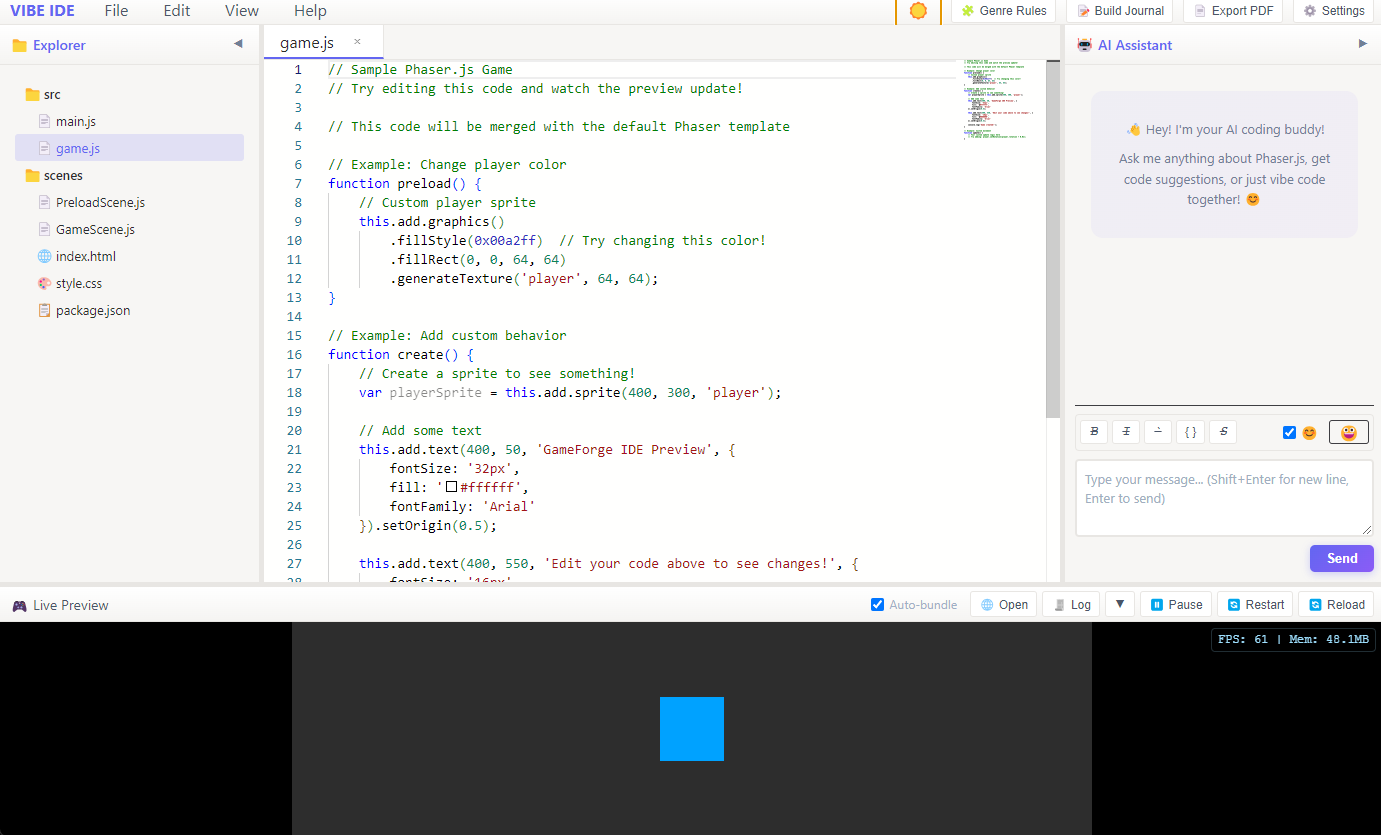Click the gamepad icon beside Live Preview
The image size is (1381, 835).
pos(20,605)
